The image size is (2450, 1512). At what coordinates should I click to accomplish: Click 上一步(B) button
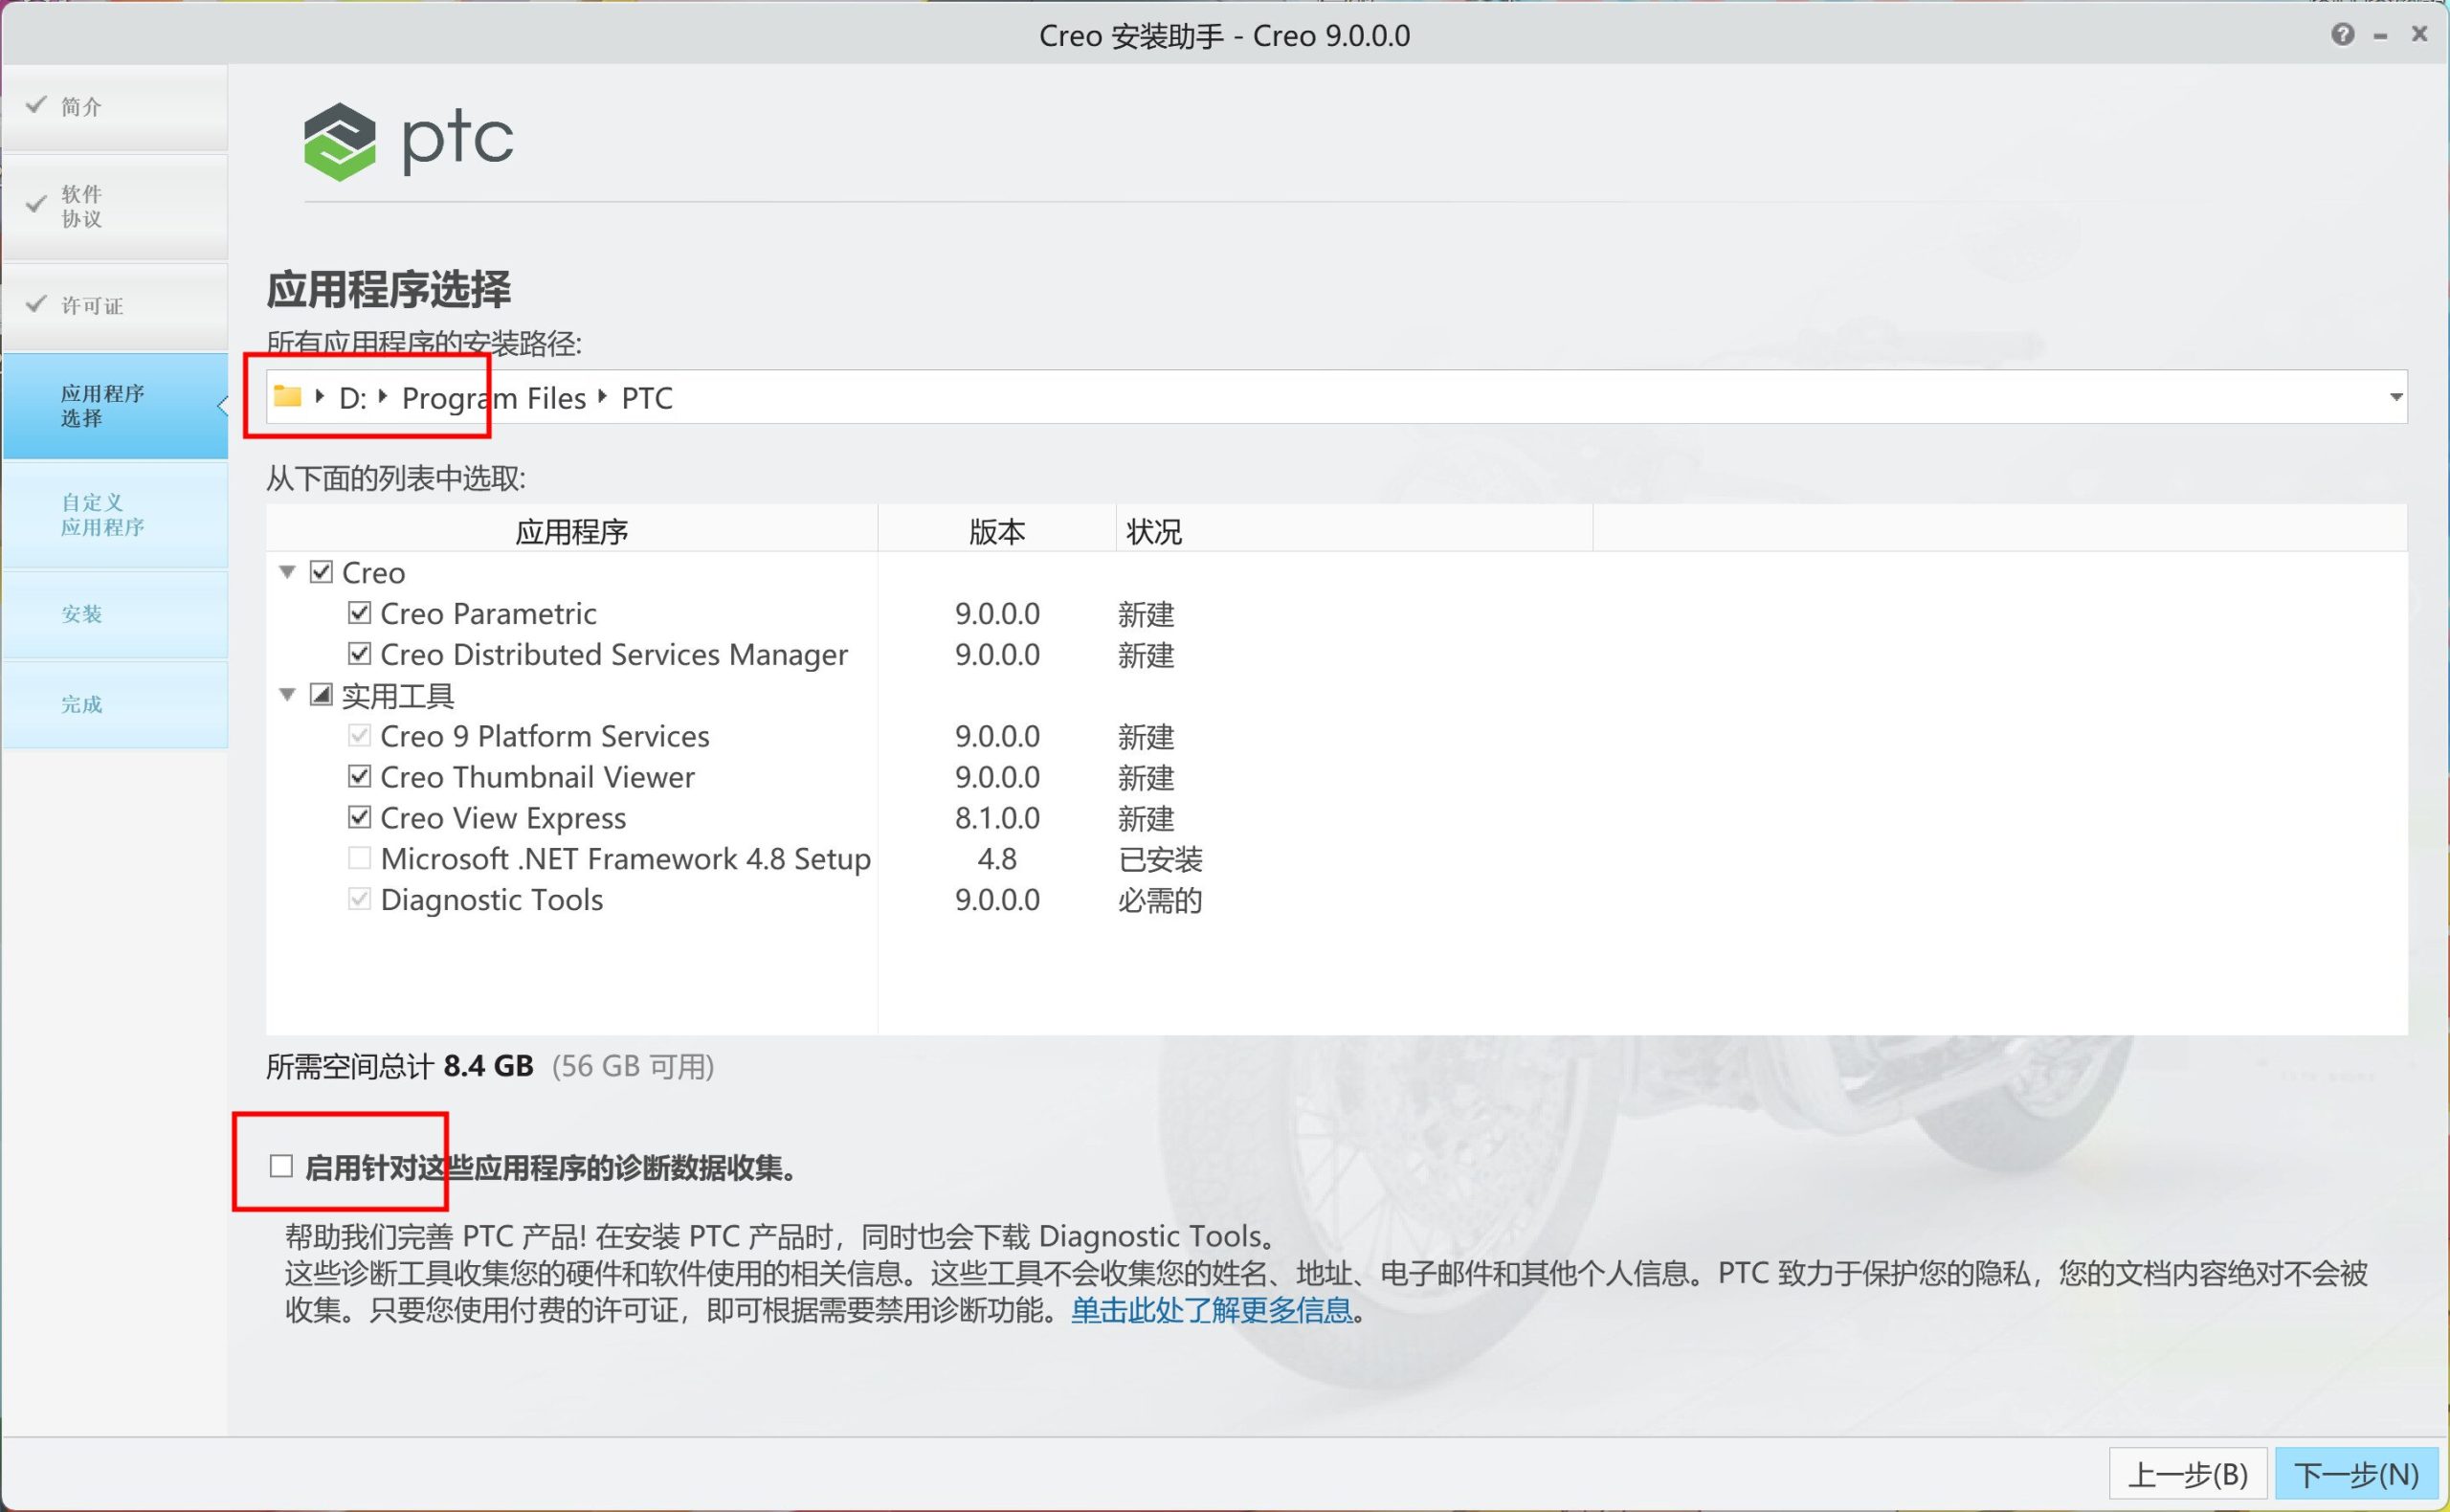pyautogui.click(x=2188, y=1474)
